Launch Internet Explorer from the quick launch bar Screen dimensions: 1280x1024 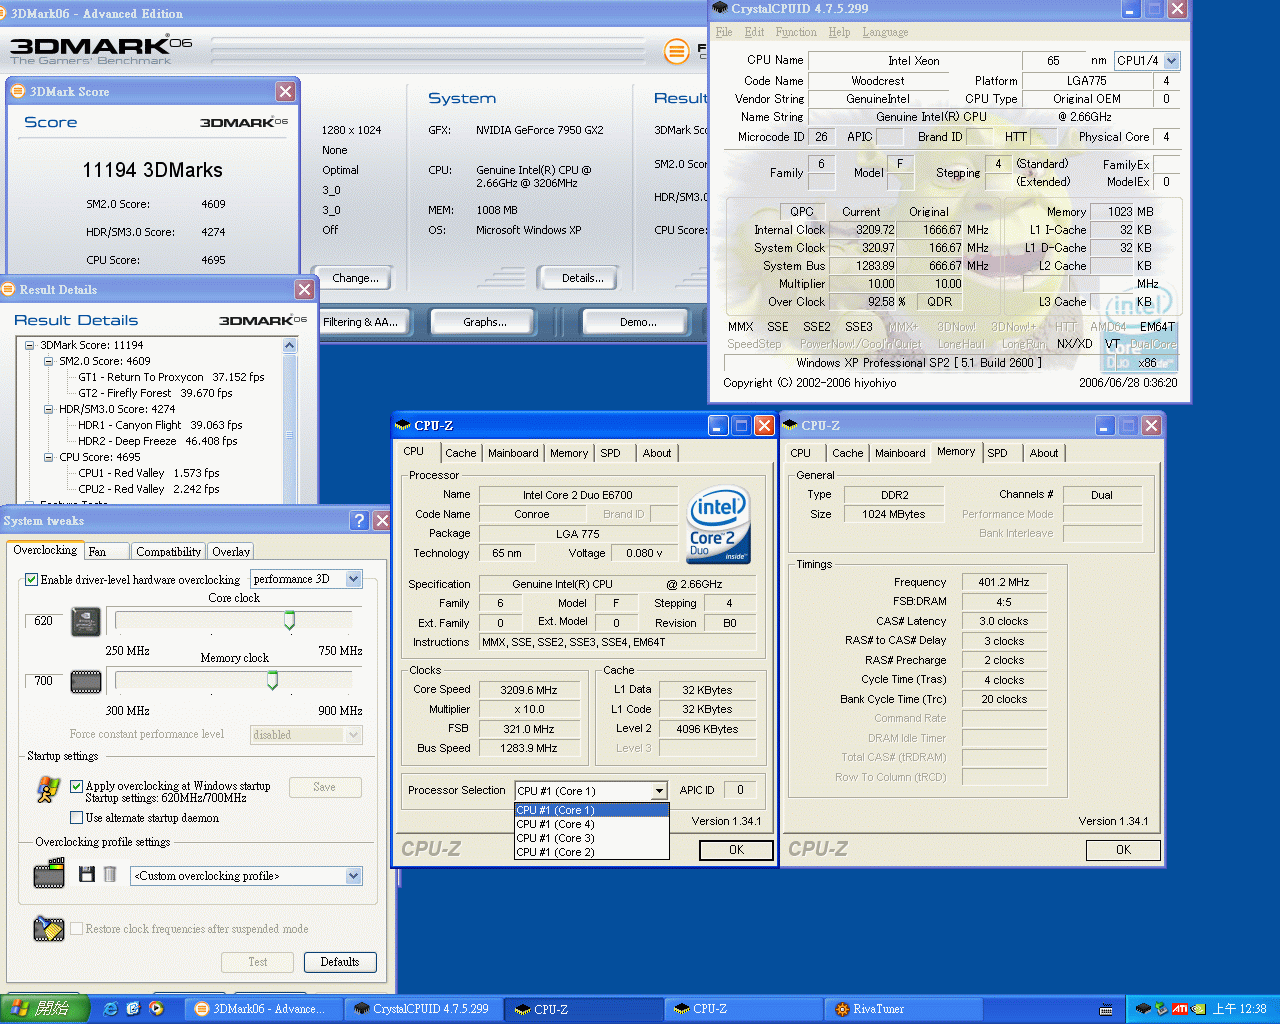point(110,1009)
